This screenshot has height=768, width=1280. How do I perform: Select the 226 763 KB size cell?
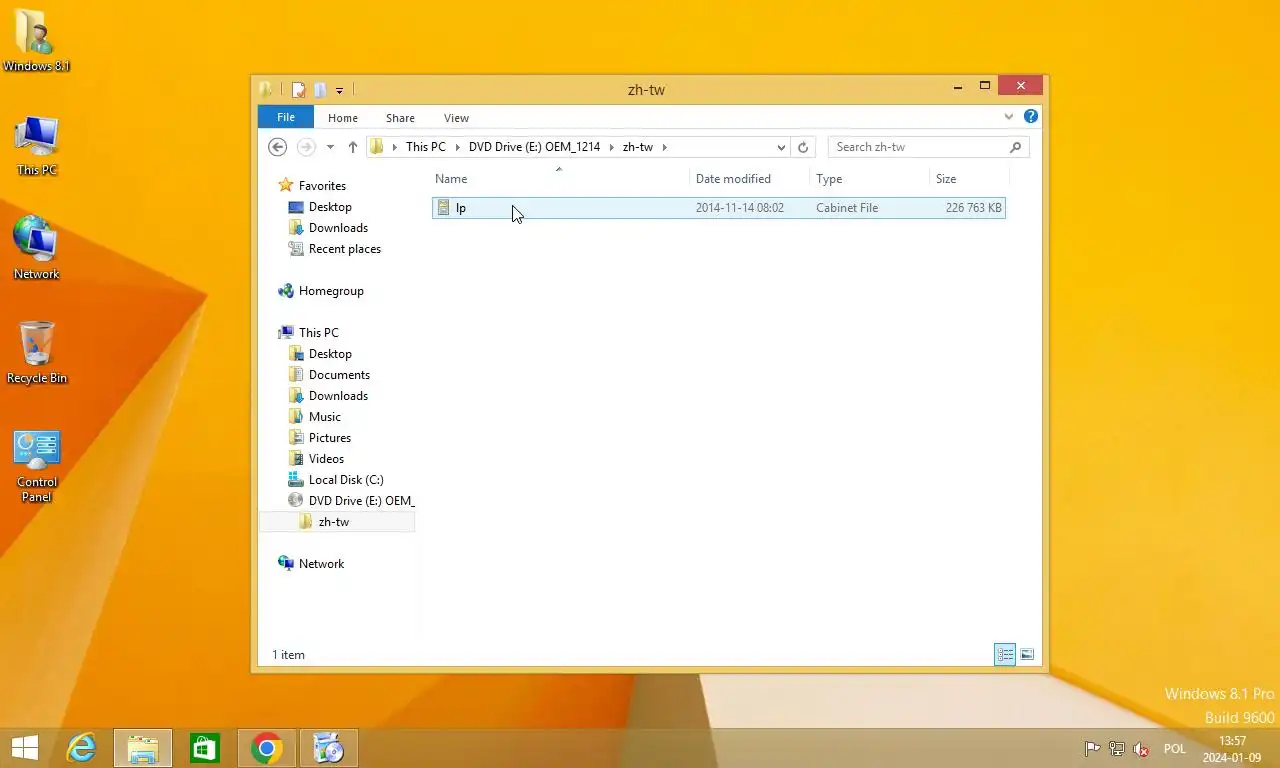tap(973, 208)
